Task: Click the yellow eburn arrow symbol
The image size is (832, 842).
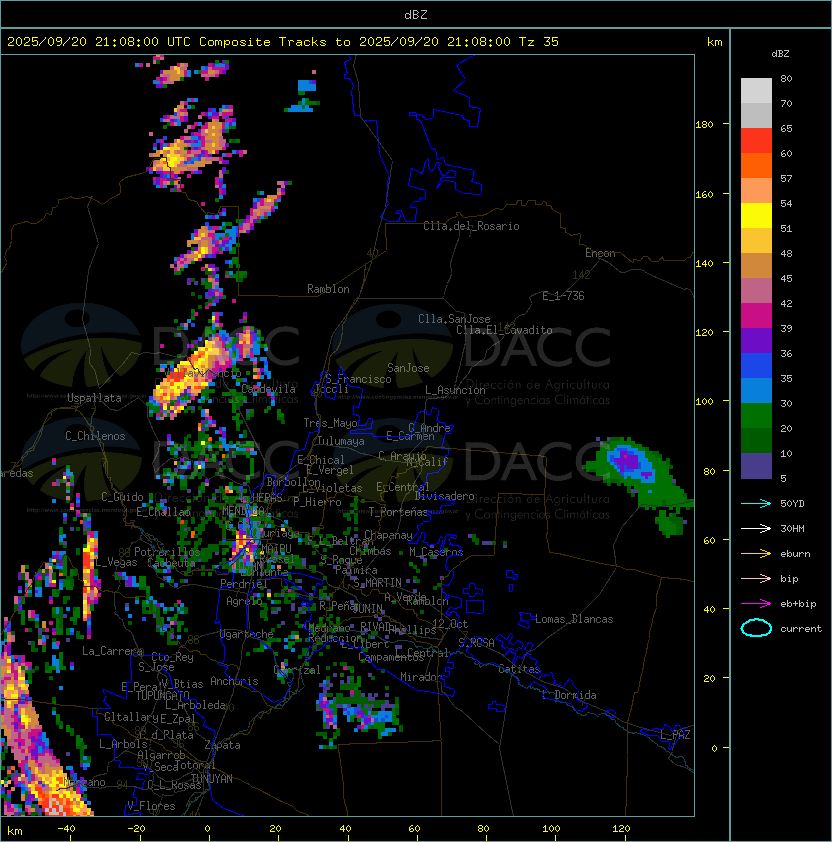Action: pos(756,554)
